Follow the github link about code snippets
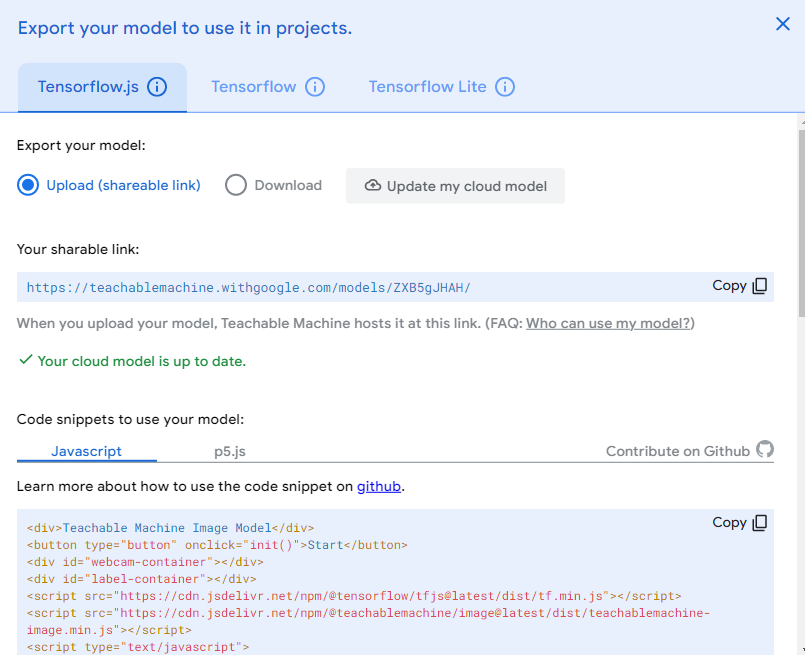805x655 pixels. click(379, 487)
